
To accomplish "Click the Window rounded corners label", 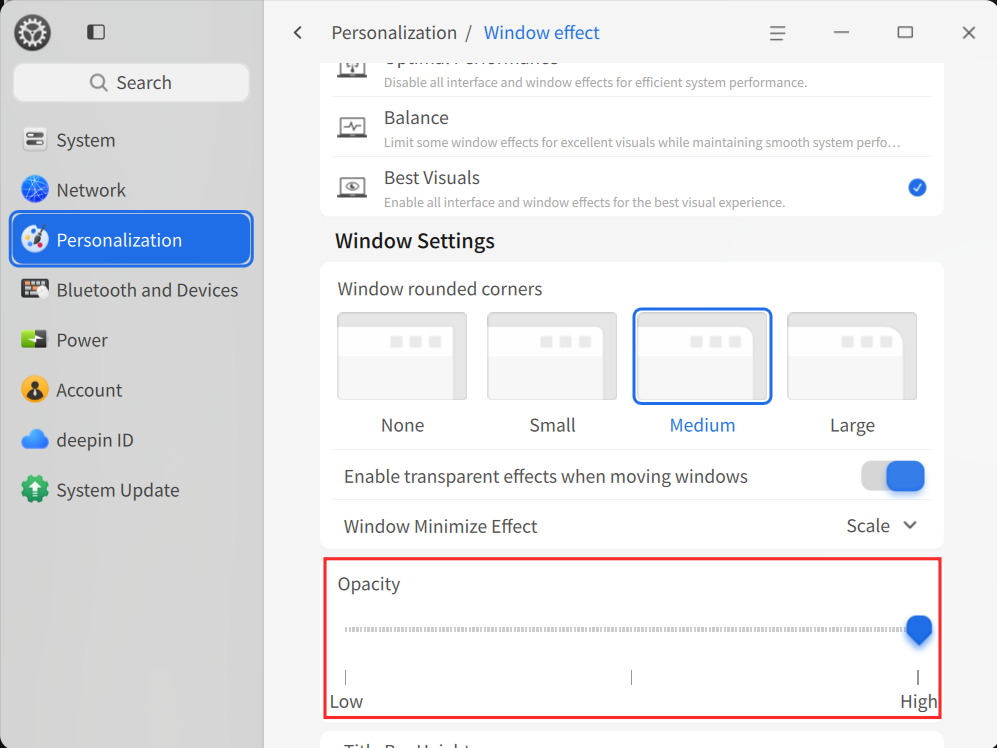I will point(439,289).
